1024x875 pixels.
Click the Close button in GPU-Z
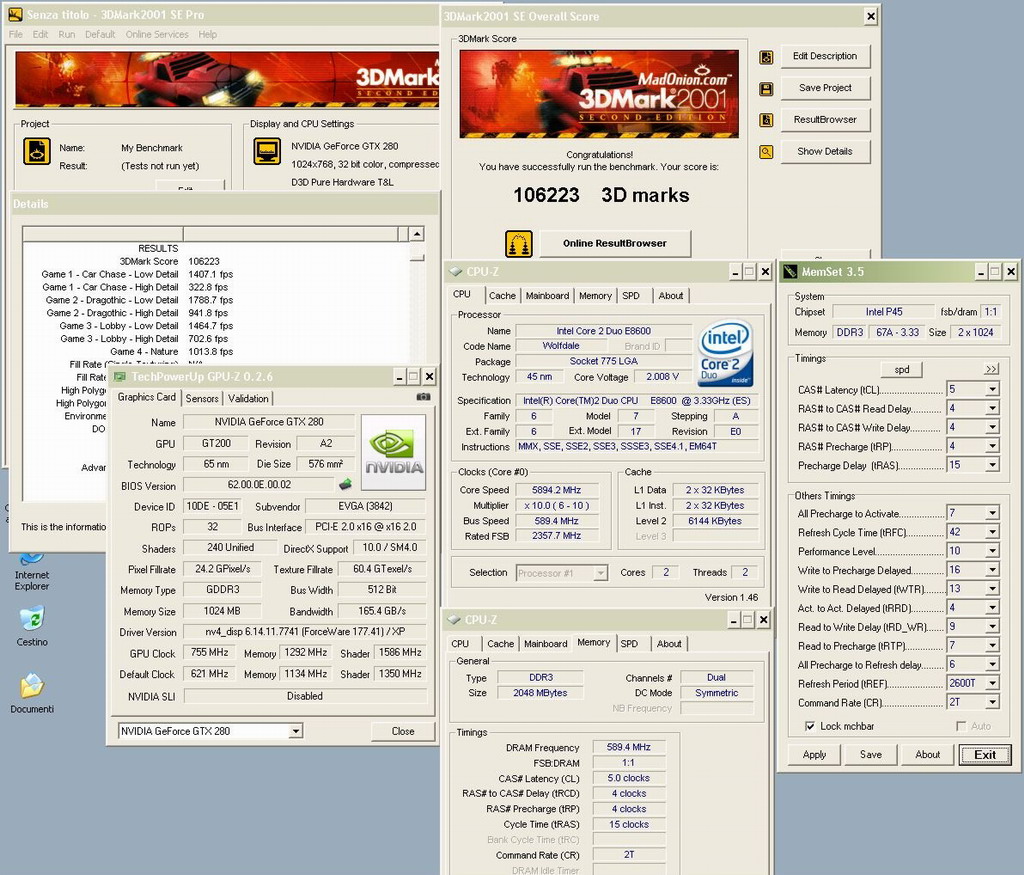[x=403, y=731]
